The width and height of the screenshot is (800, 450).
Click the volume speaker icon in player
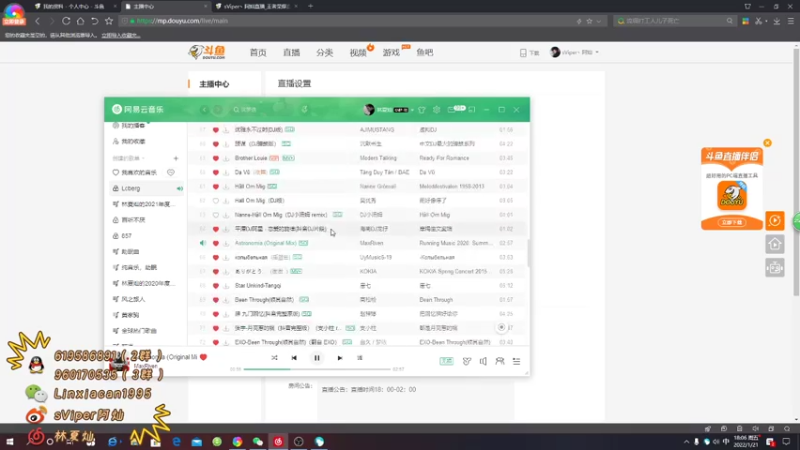tap(483, 361)
